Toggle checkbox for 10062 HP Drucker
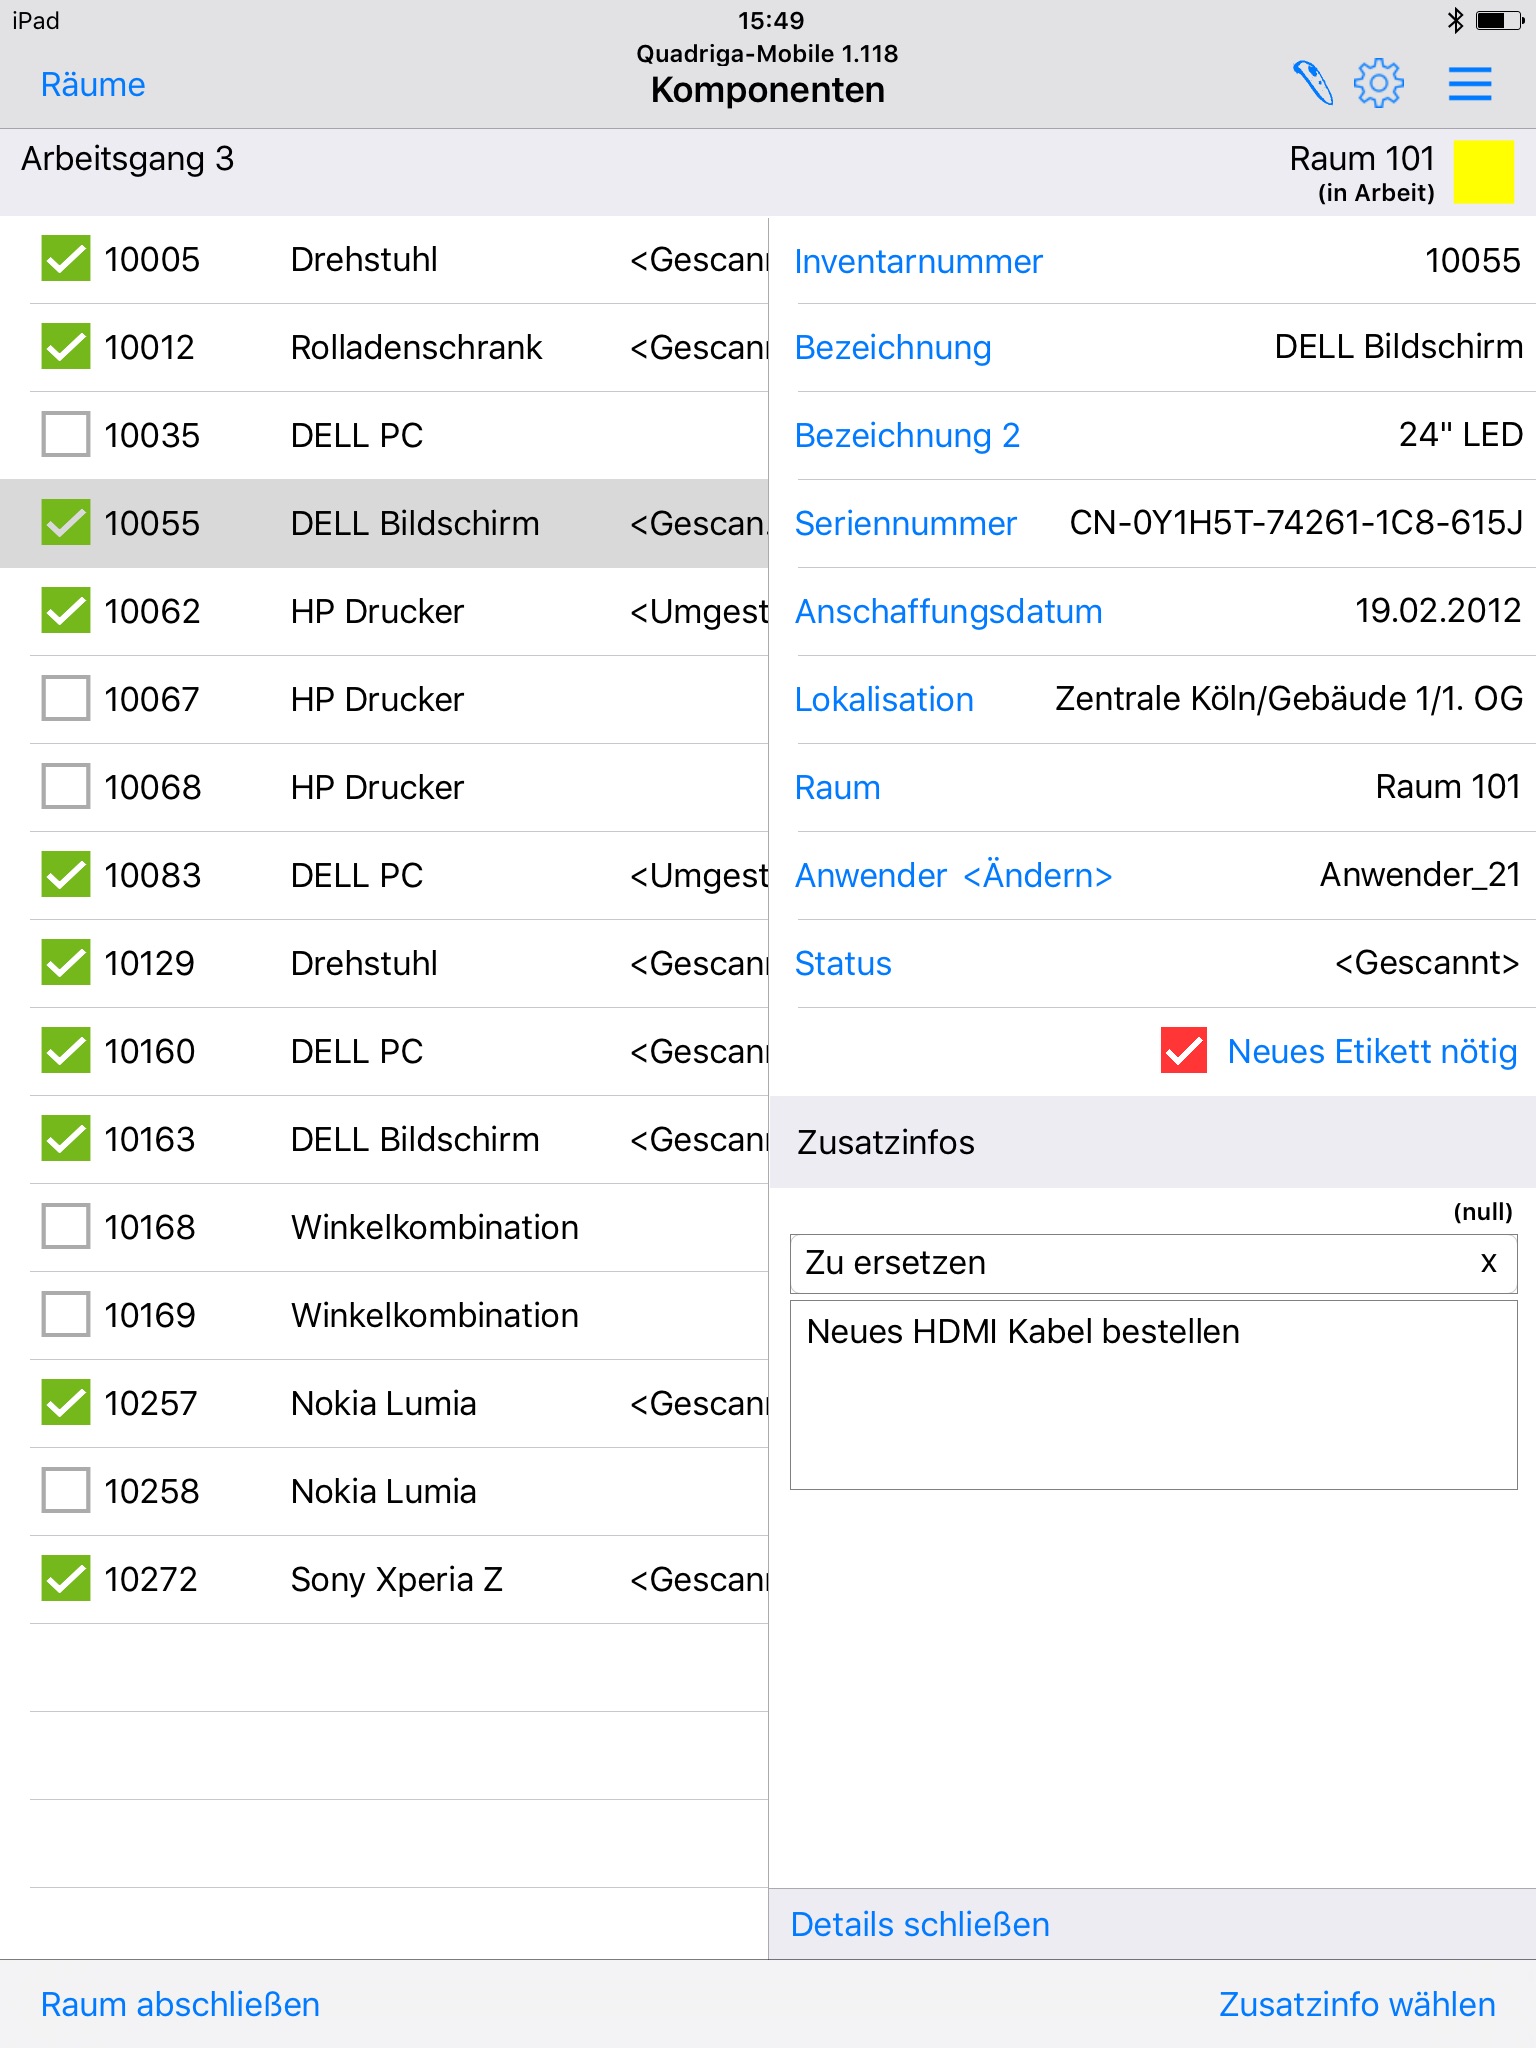This screenshot has width=1536, height=2048. pyautogui.click(x=66, y=611)
